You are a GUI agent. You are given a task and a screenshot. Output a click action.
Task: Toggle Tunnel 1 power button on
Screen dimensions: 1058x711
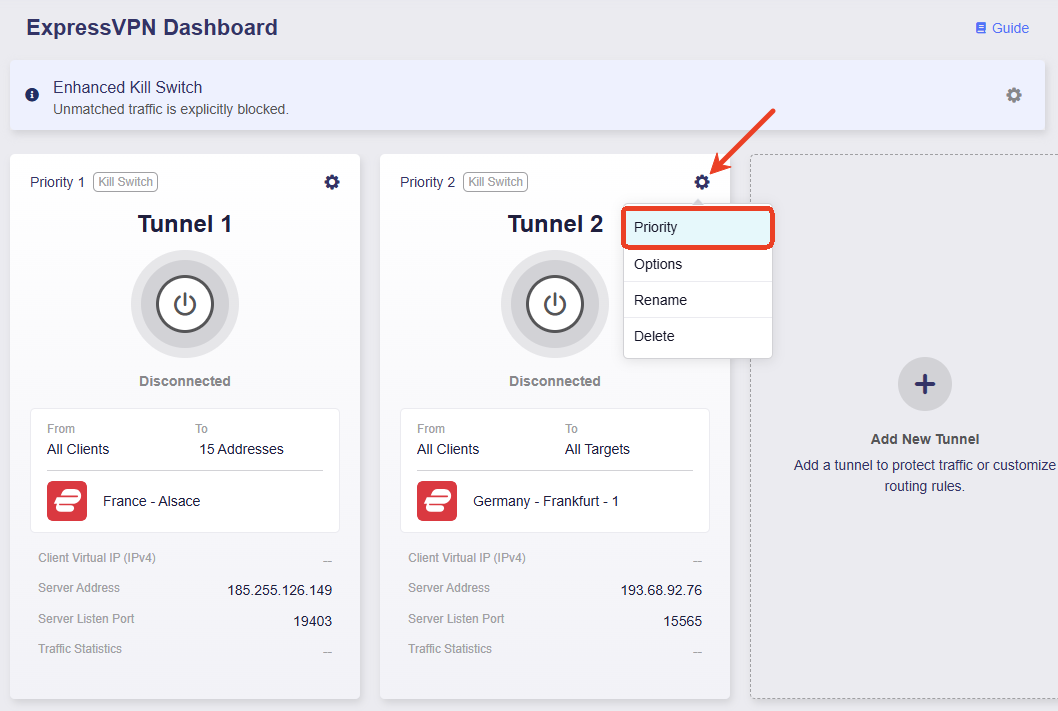[185, 304]
